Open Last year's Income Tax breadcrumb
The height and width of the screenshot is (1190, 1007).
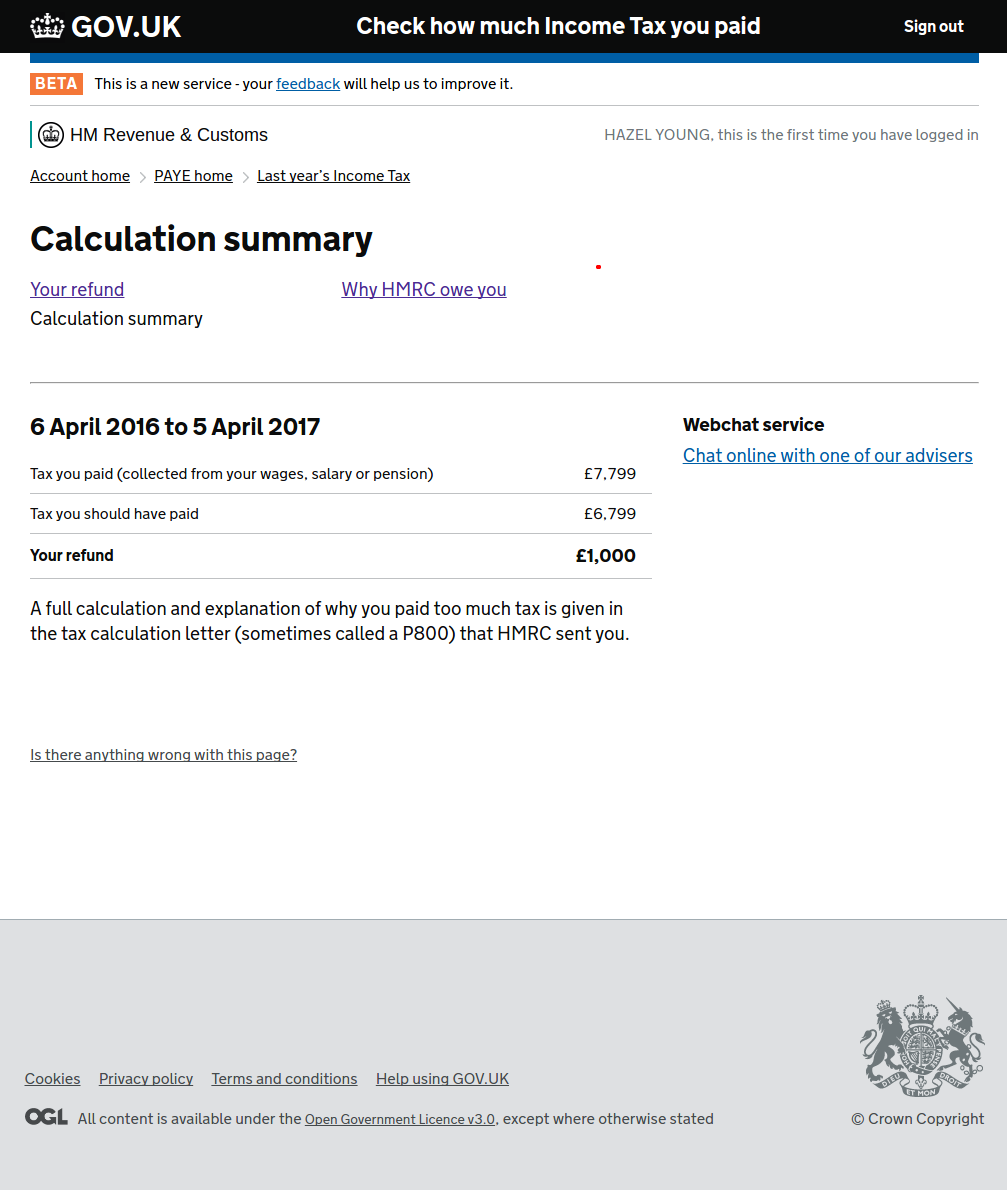(x=333, y=176)
